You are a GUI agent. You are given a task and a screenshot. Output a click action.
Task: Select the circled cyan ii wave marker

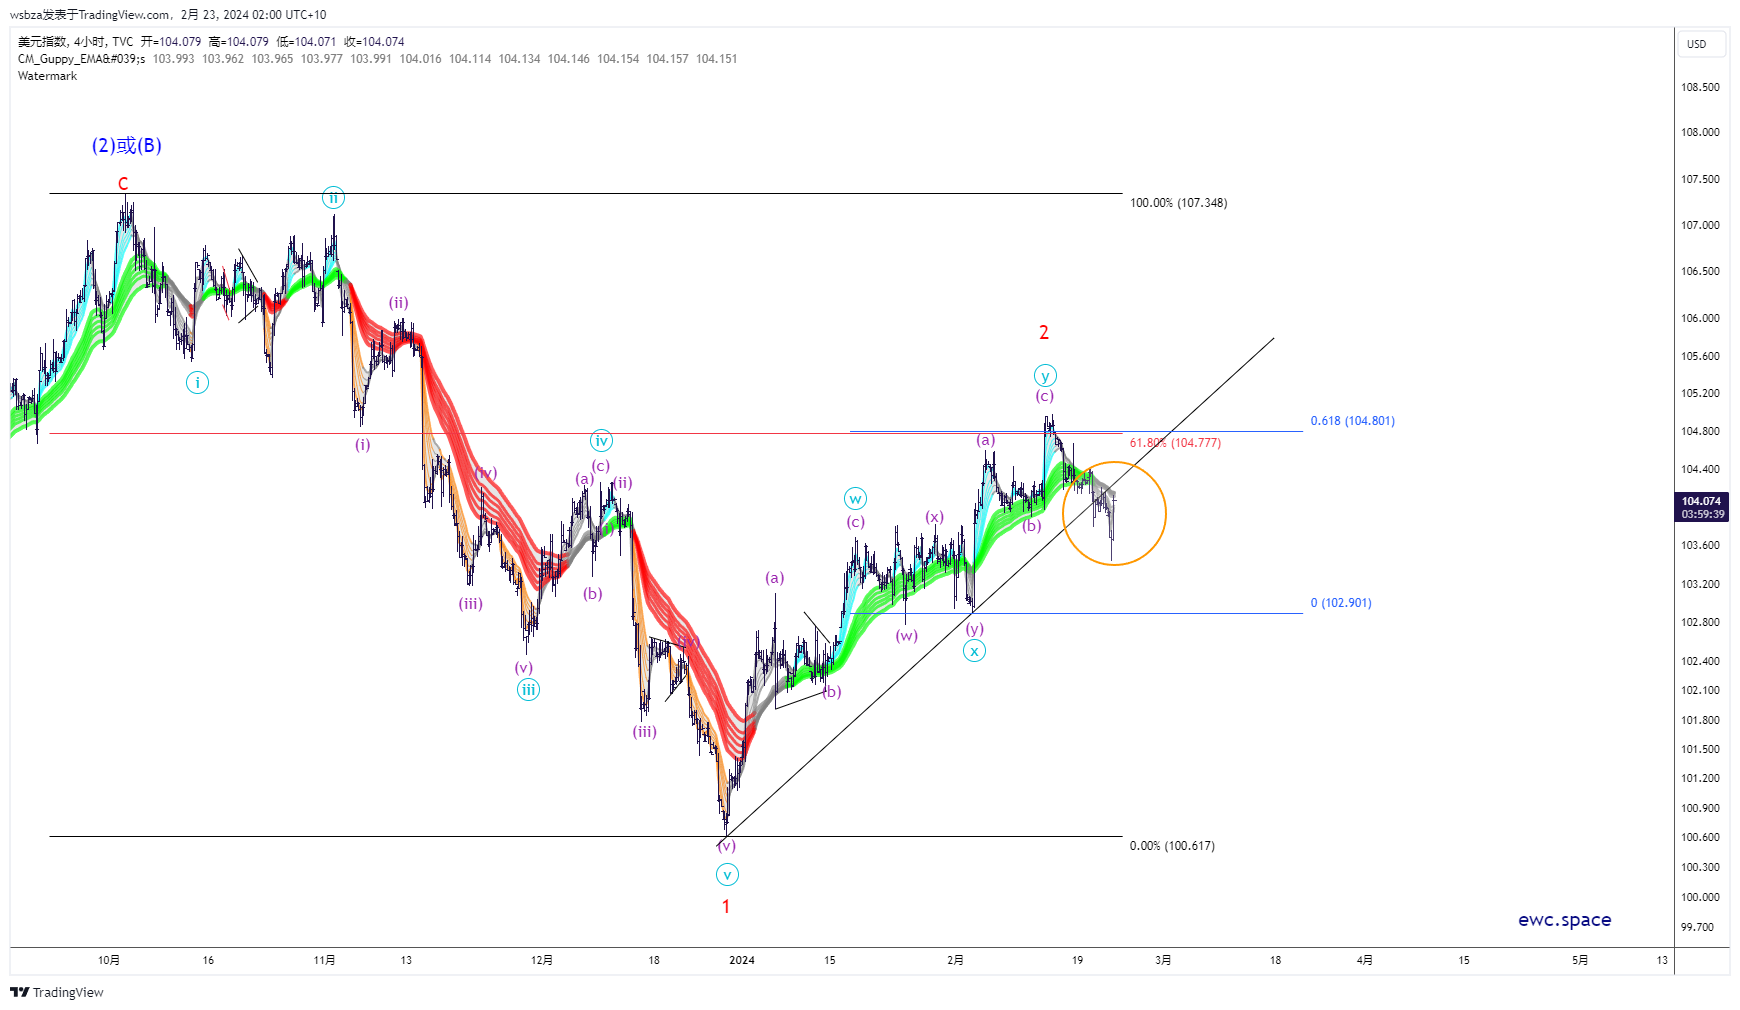(333, 198)
